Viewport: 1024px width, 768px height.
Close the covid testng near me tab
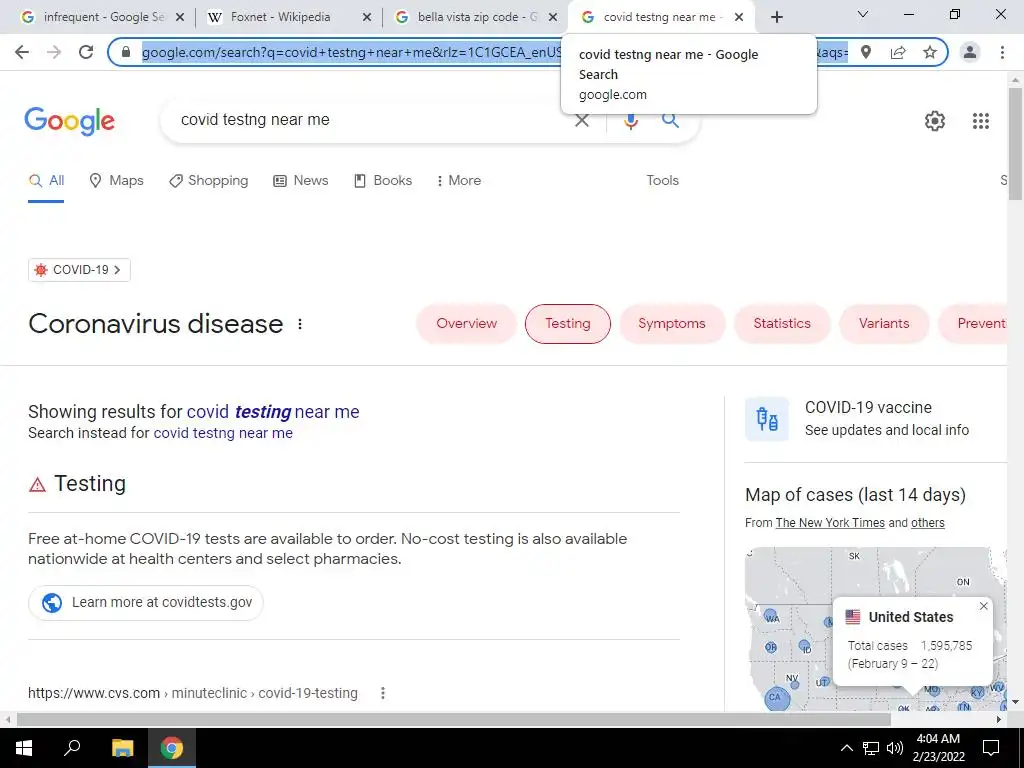coord(739,18)
